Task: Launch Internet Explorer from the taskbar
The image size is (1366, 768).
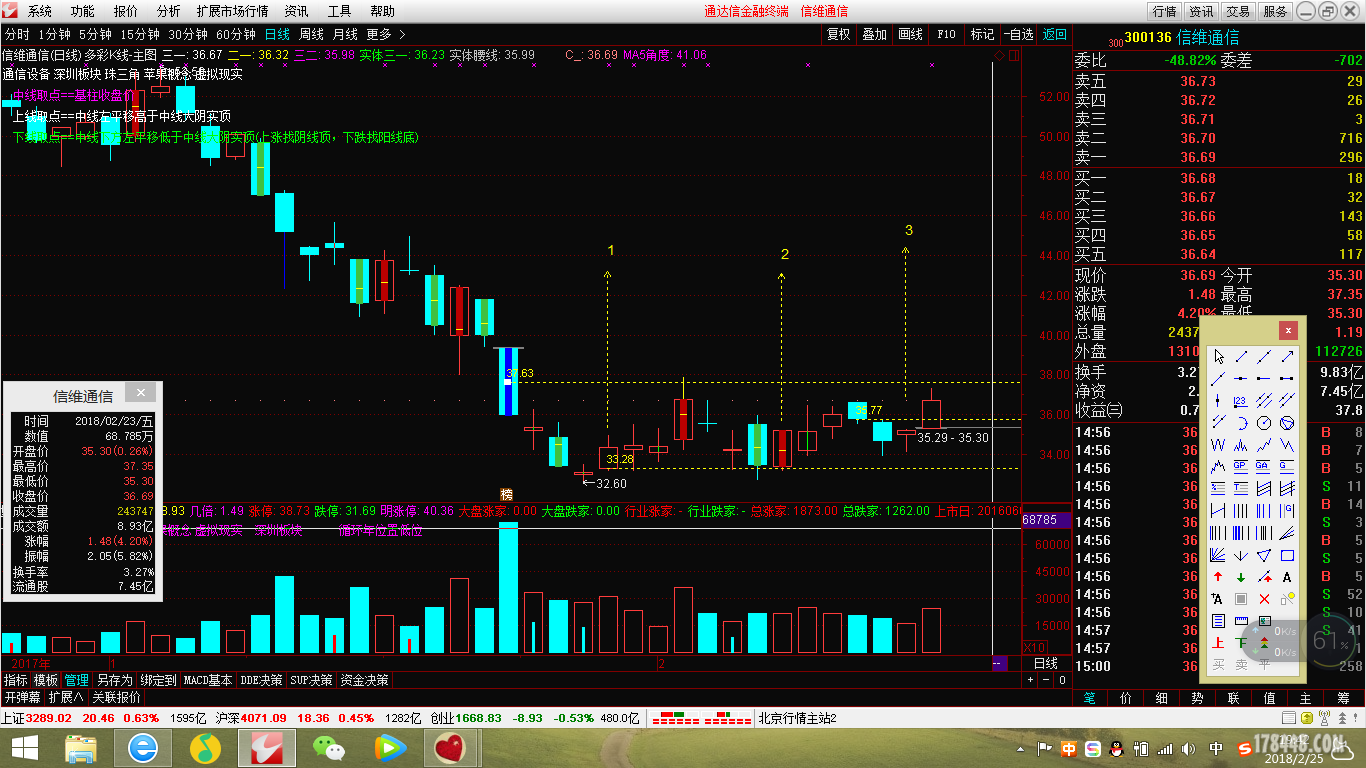Action: [x=143, y=748]
